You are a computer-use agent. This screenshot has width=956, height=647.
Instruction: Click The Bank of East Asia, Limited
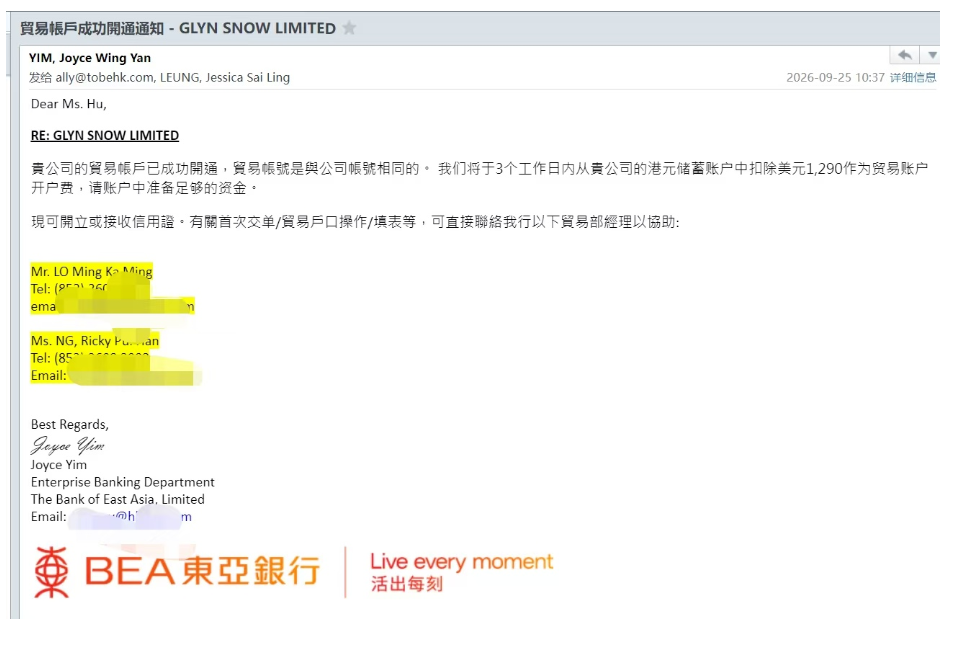(x=118, y=499)
